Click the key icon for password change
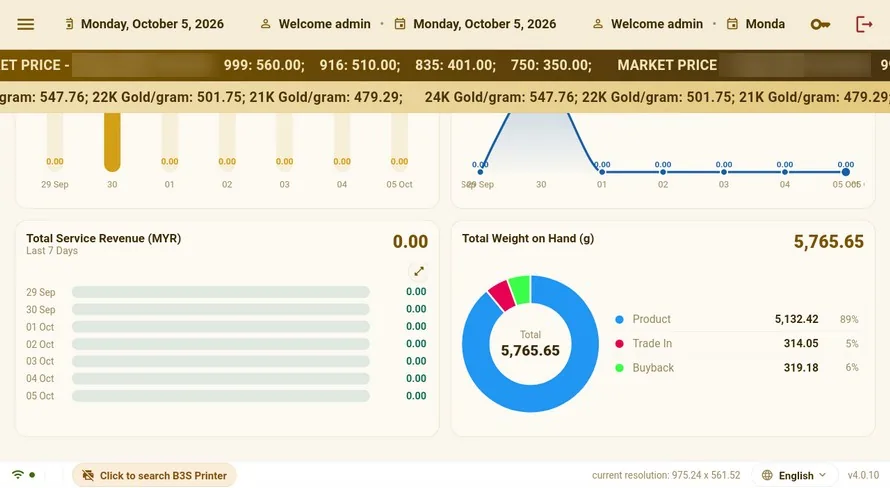Screen dimensions: 890x488 (820, 24)
